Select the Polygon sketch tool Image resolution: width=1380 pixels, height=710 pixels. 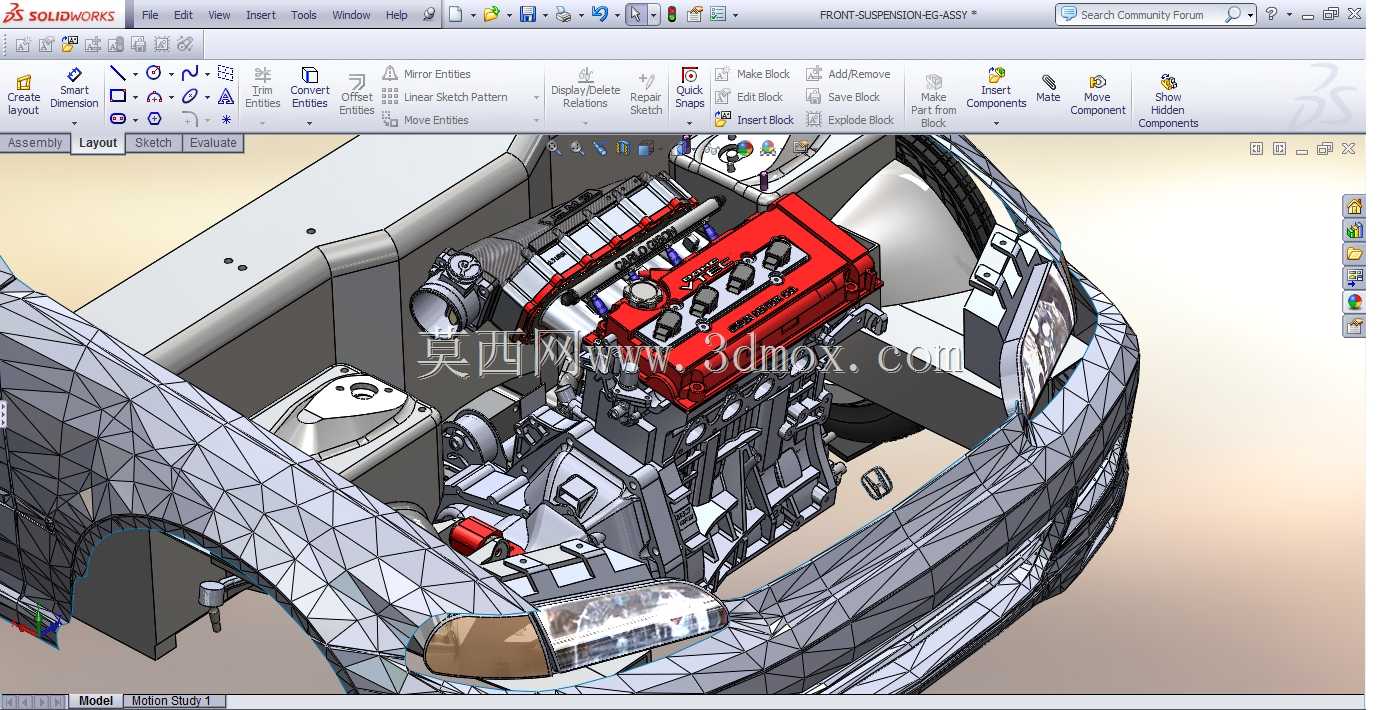tap(154, 119)
